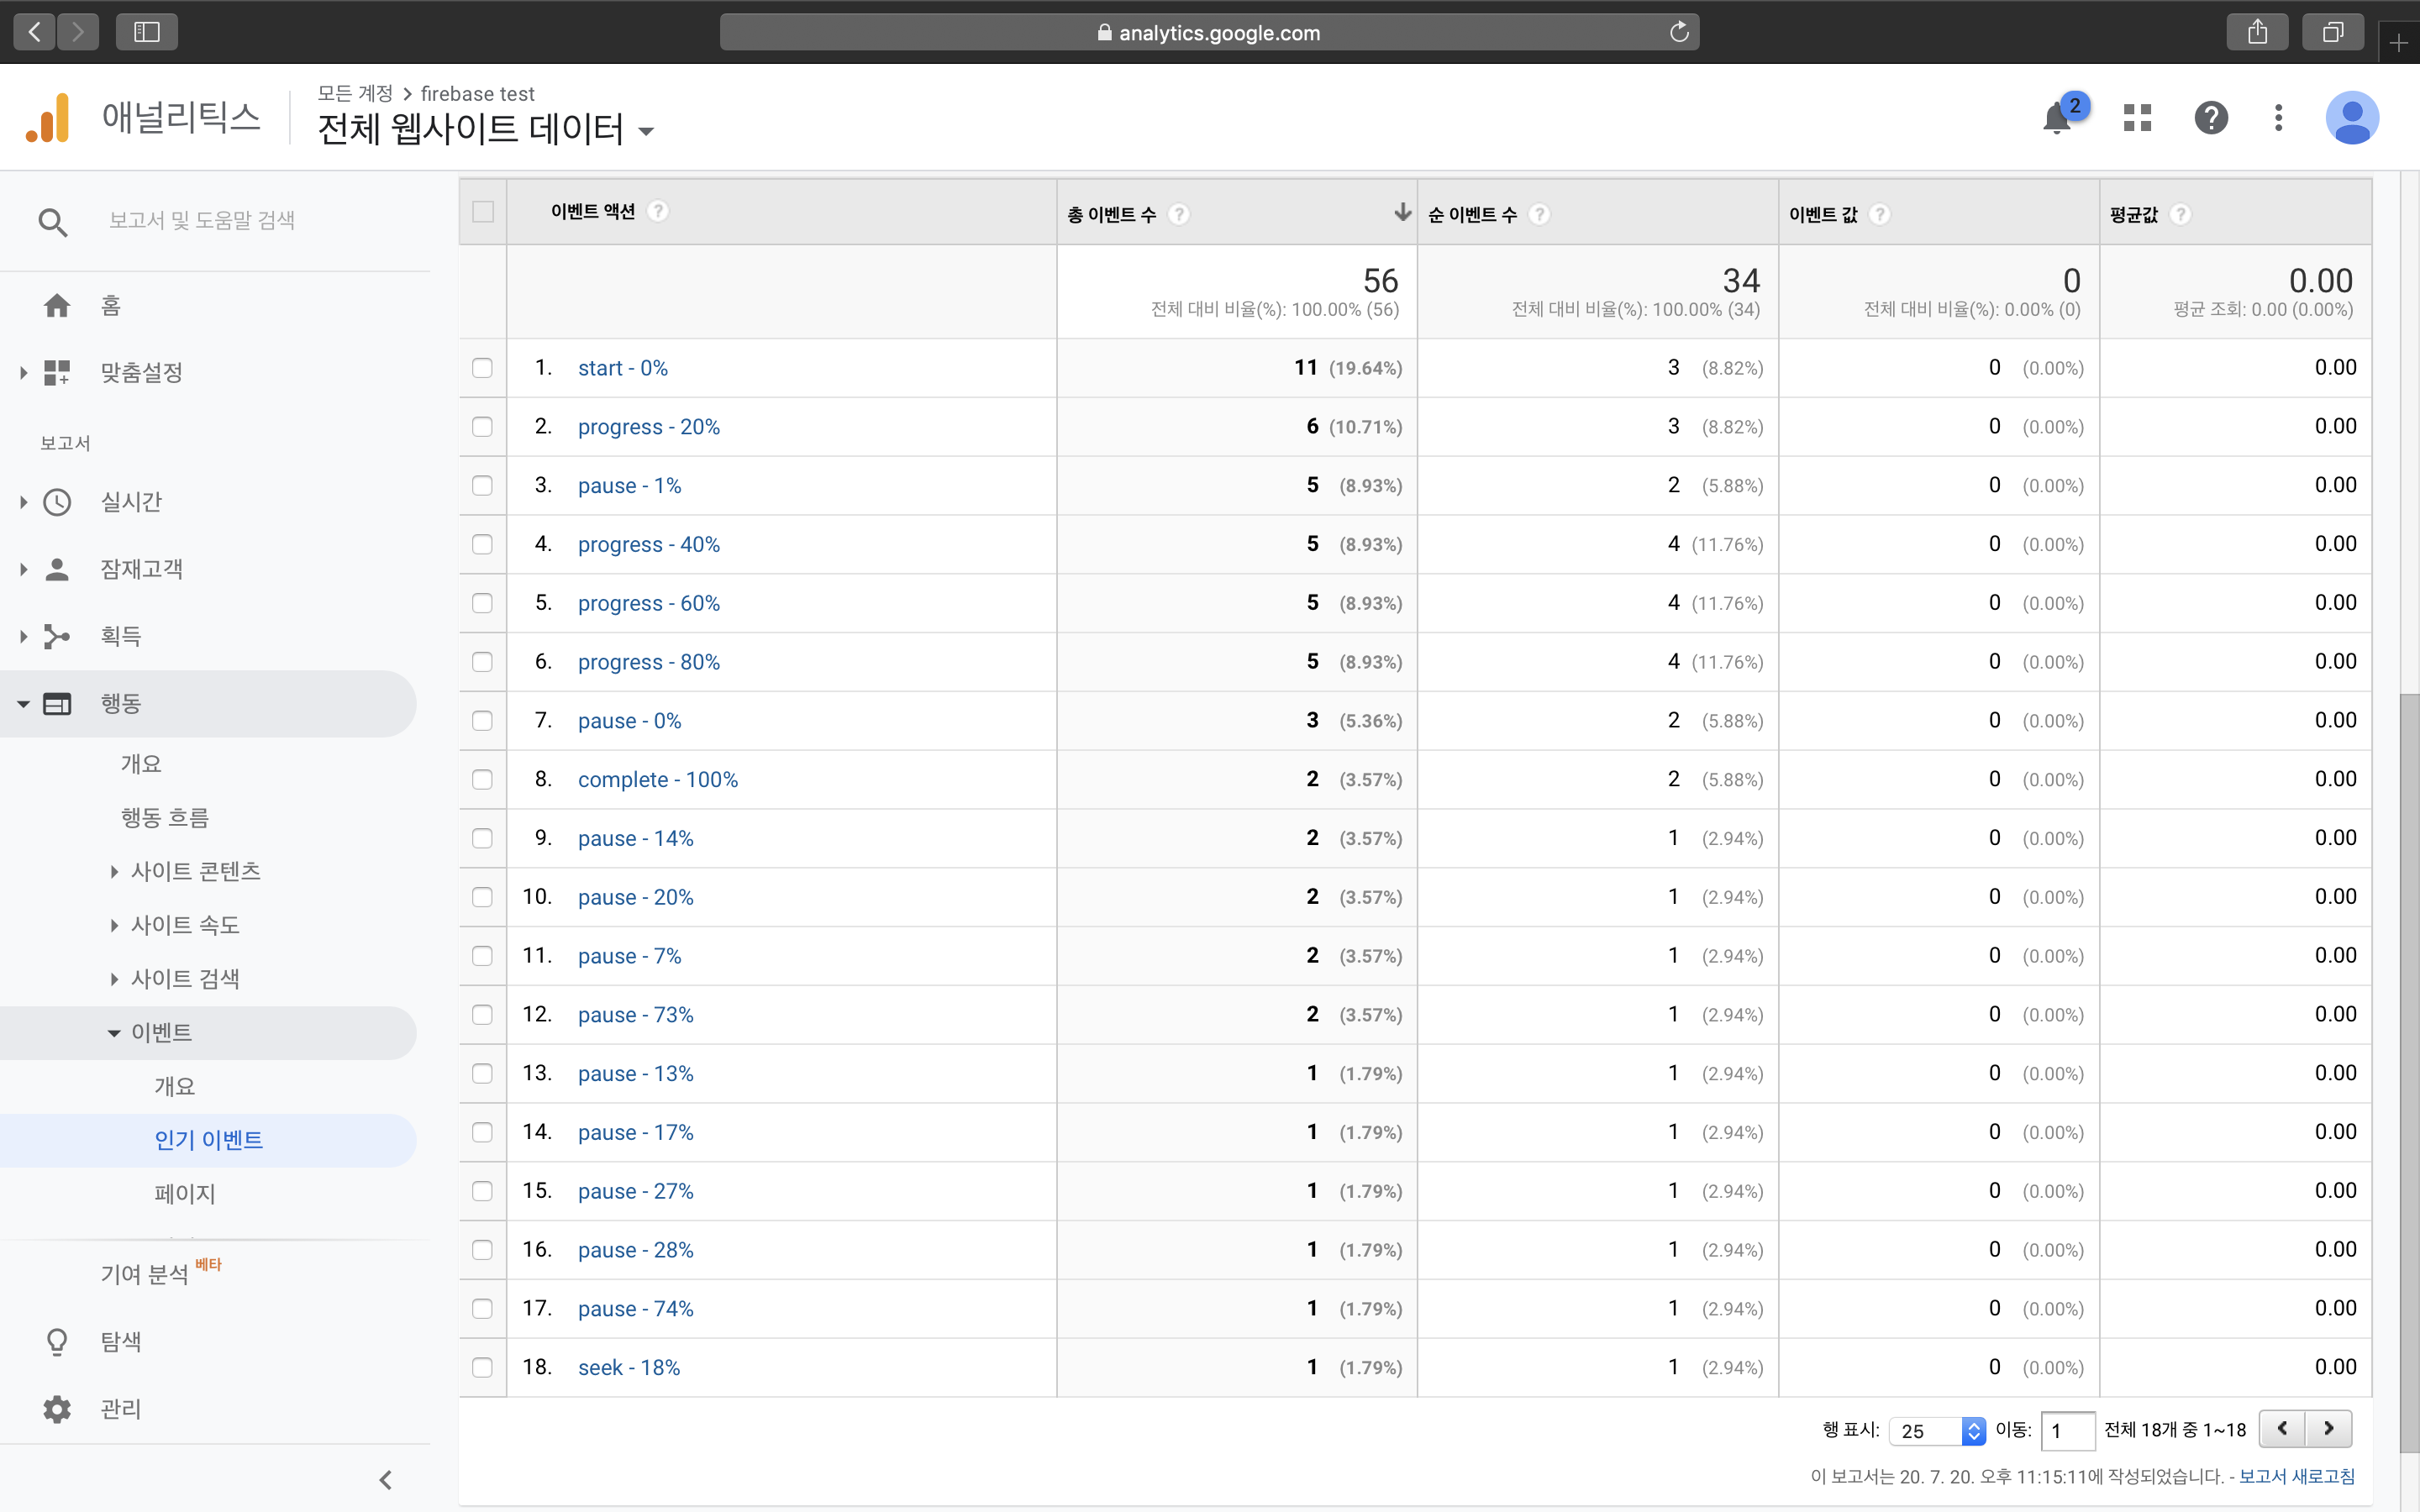Toggle the select-all checkbox in table header
This screenshot has height=1512, width=2420.
[x=483, y=212]
